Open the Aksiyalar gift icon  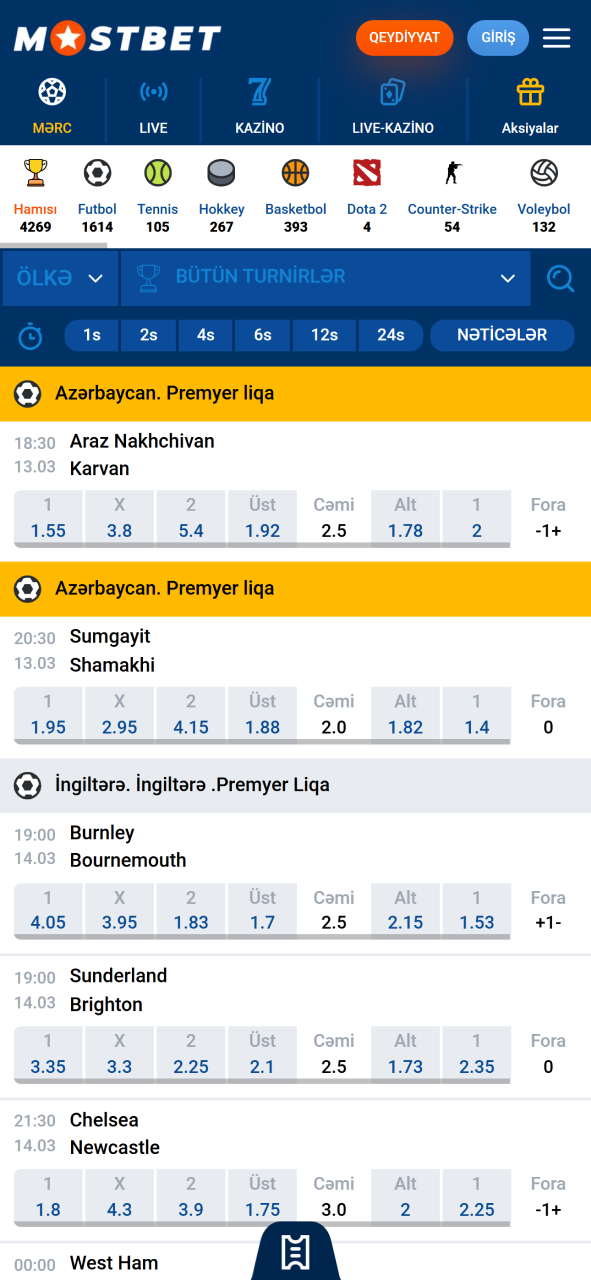tap(530, 95)
